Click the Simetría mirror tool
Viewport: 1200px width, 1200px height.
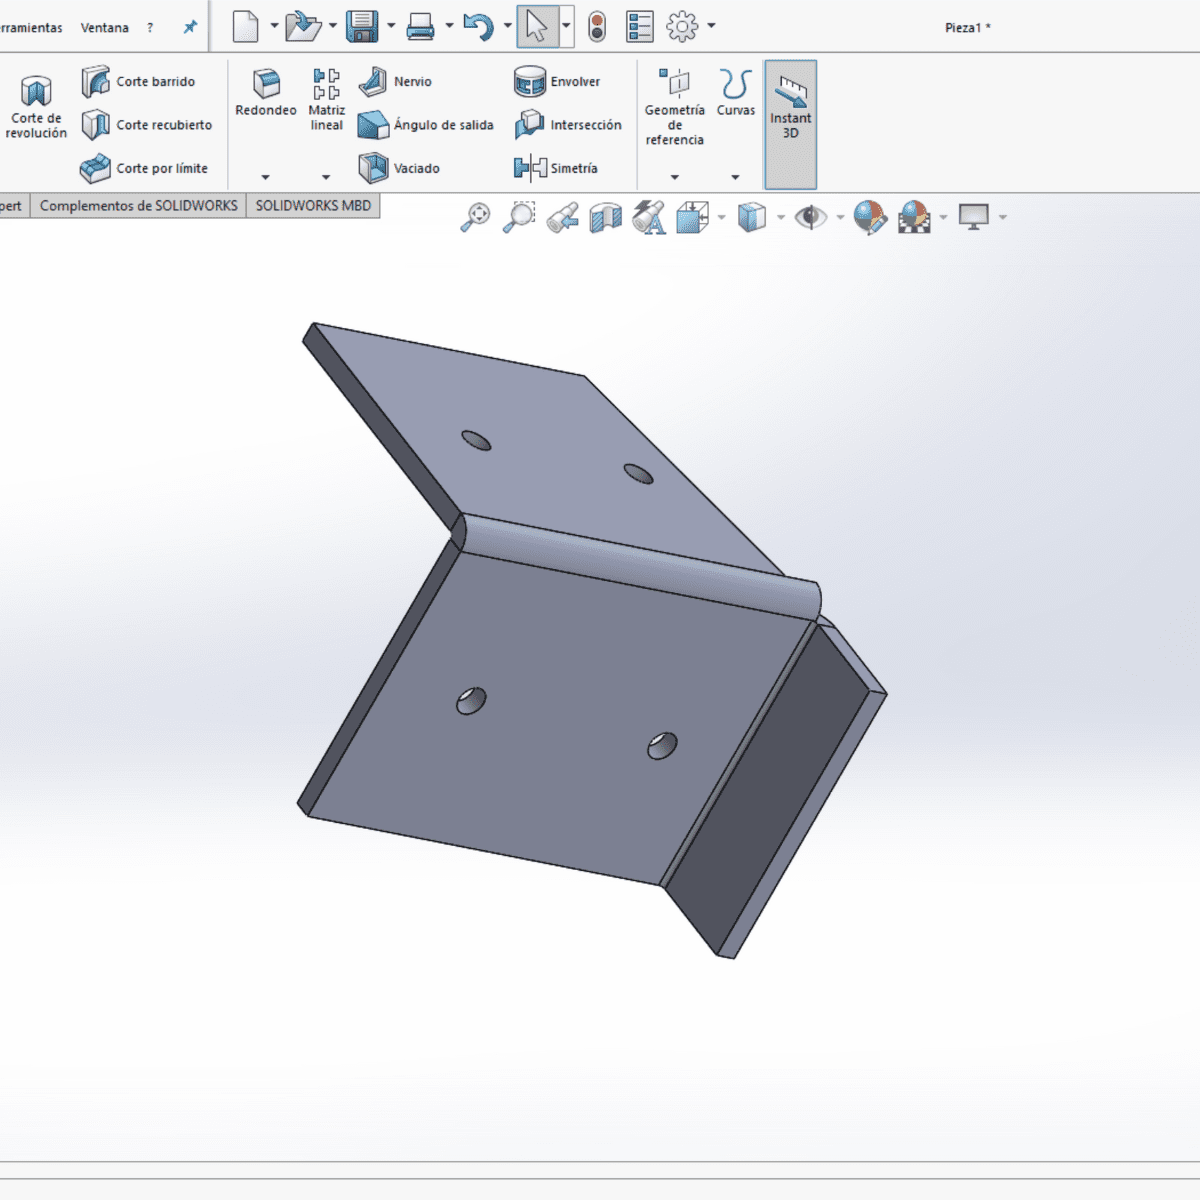tap(556, 168)
